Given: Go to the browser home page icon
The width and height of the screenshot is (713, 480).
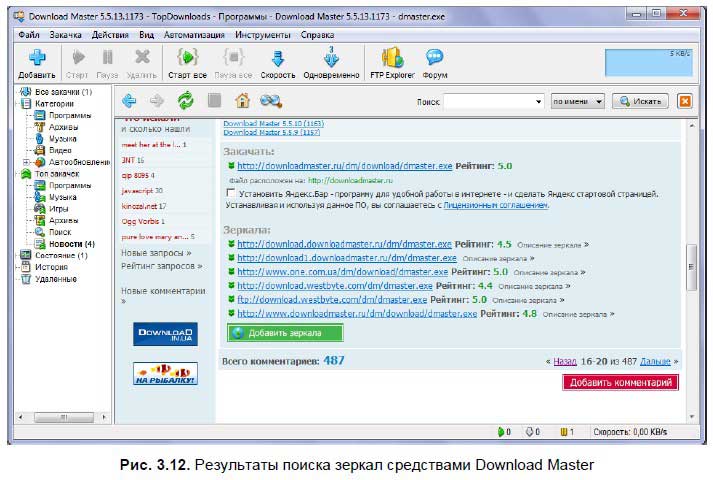Looking at the screenshot, I should (x=241, y=100).
